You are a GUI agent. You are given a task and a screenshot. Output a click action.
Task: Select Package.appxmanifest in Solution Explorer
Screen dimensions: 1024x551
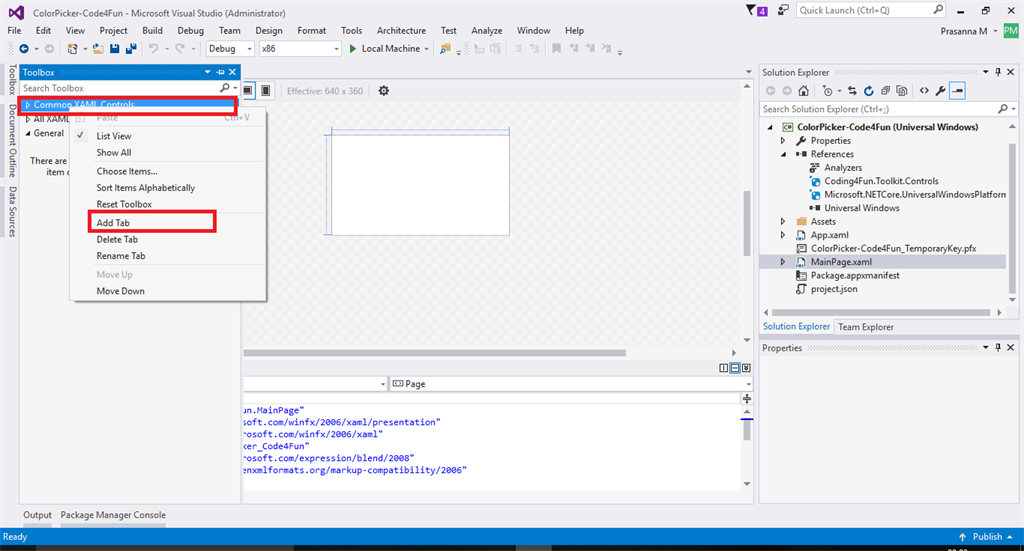[855, 276]
